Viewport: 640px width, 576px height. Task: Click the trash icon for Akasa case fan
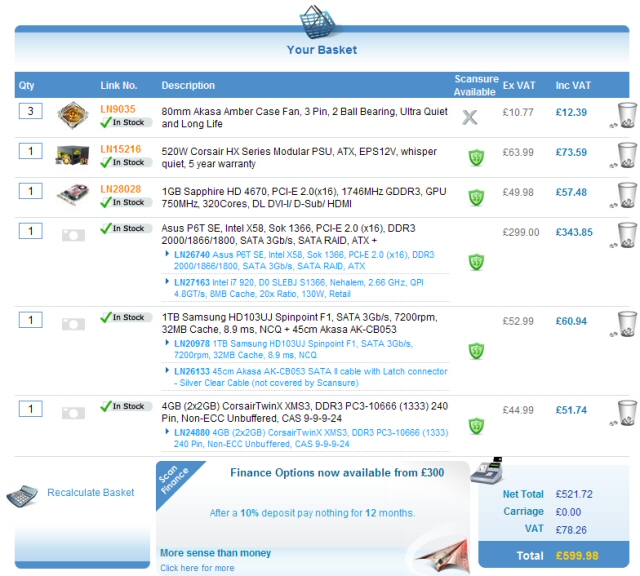[x=626, y=115]
